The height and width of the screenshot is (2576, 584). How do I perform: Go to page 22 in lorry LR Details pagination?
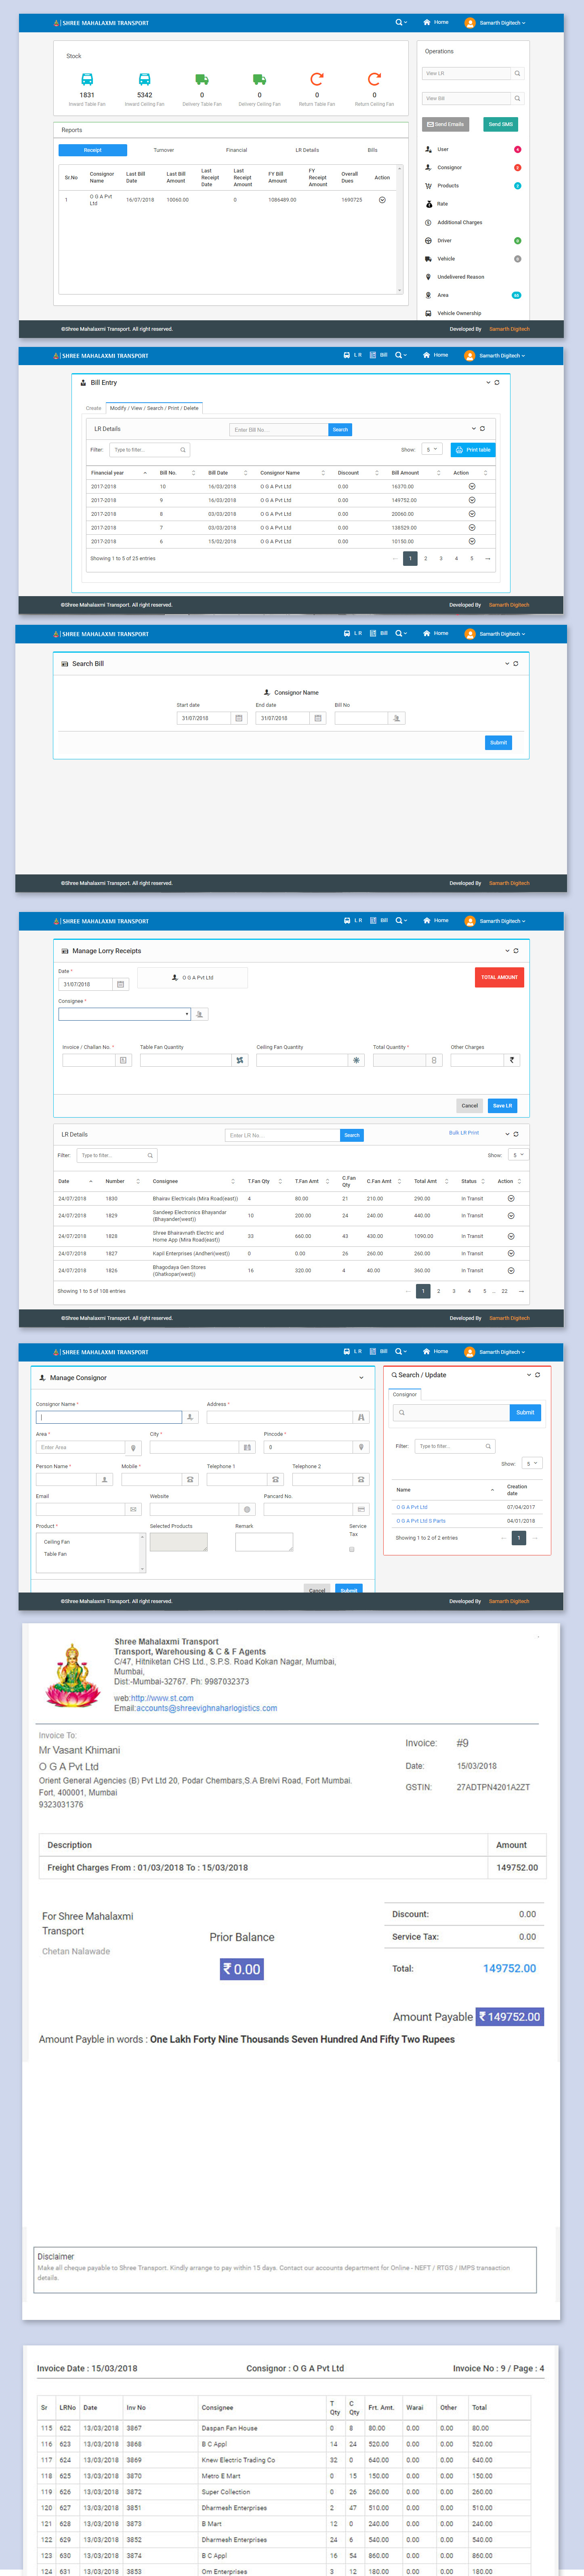tap(504, 1291)
